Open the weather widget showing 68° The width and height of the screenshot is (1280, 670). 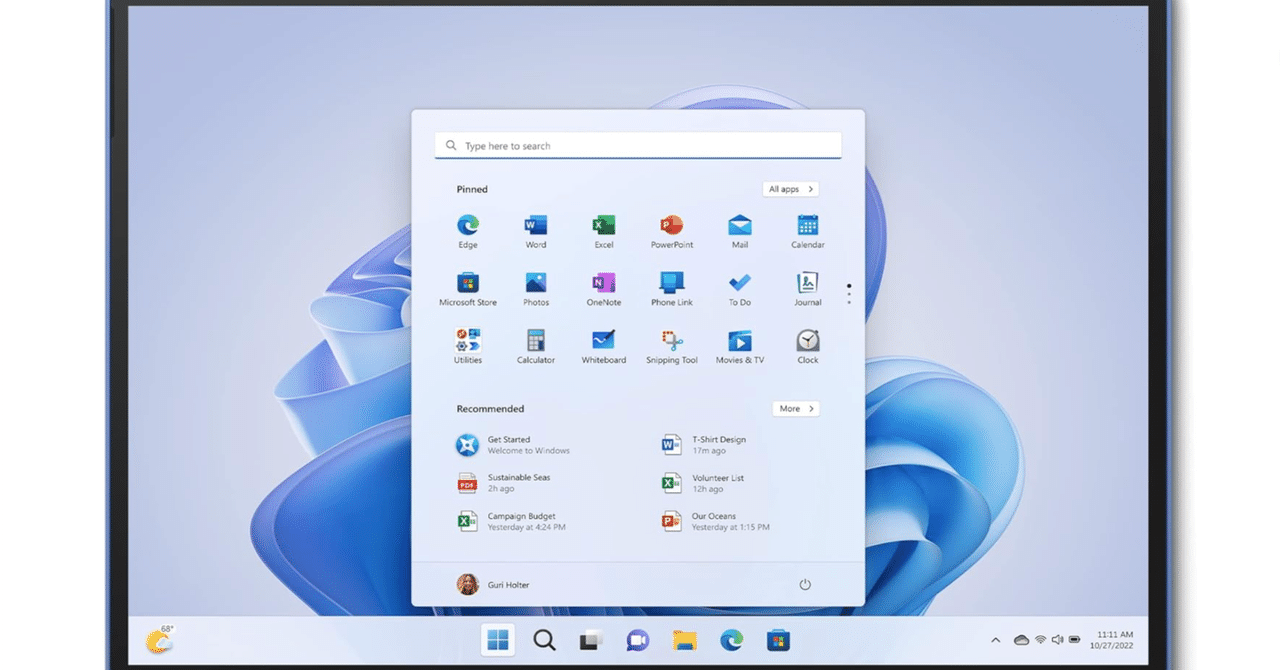160,639
